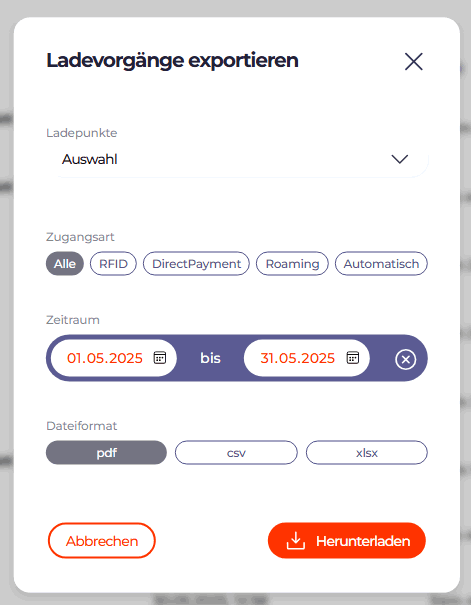471x605 pixels.
Task: Pick the Automatisch access type chip
Action: tap(381, 264)
